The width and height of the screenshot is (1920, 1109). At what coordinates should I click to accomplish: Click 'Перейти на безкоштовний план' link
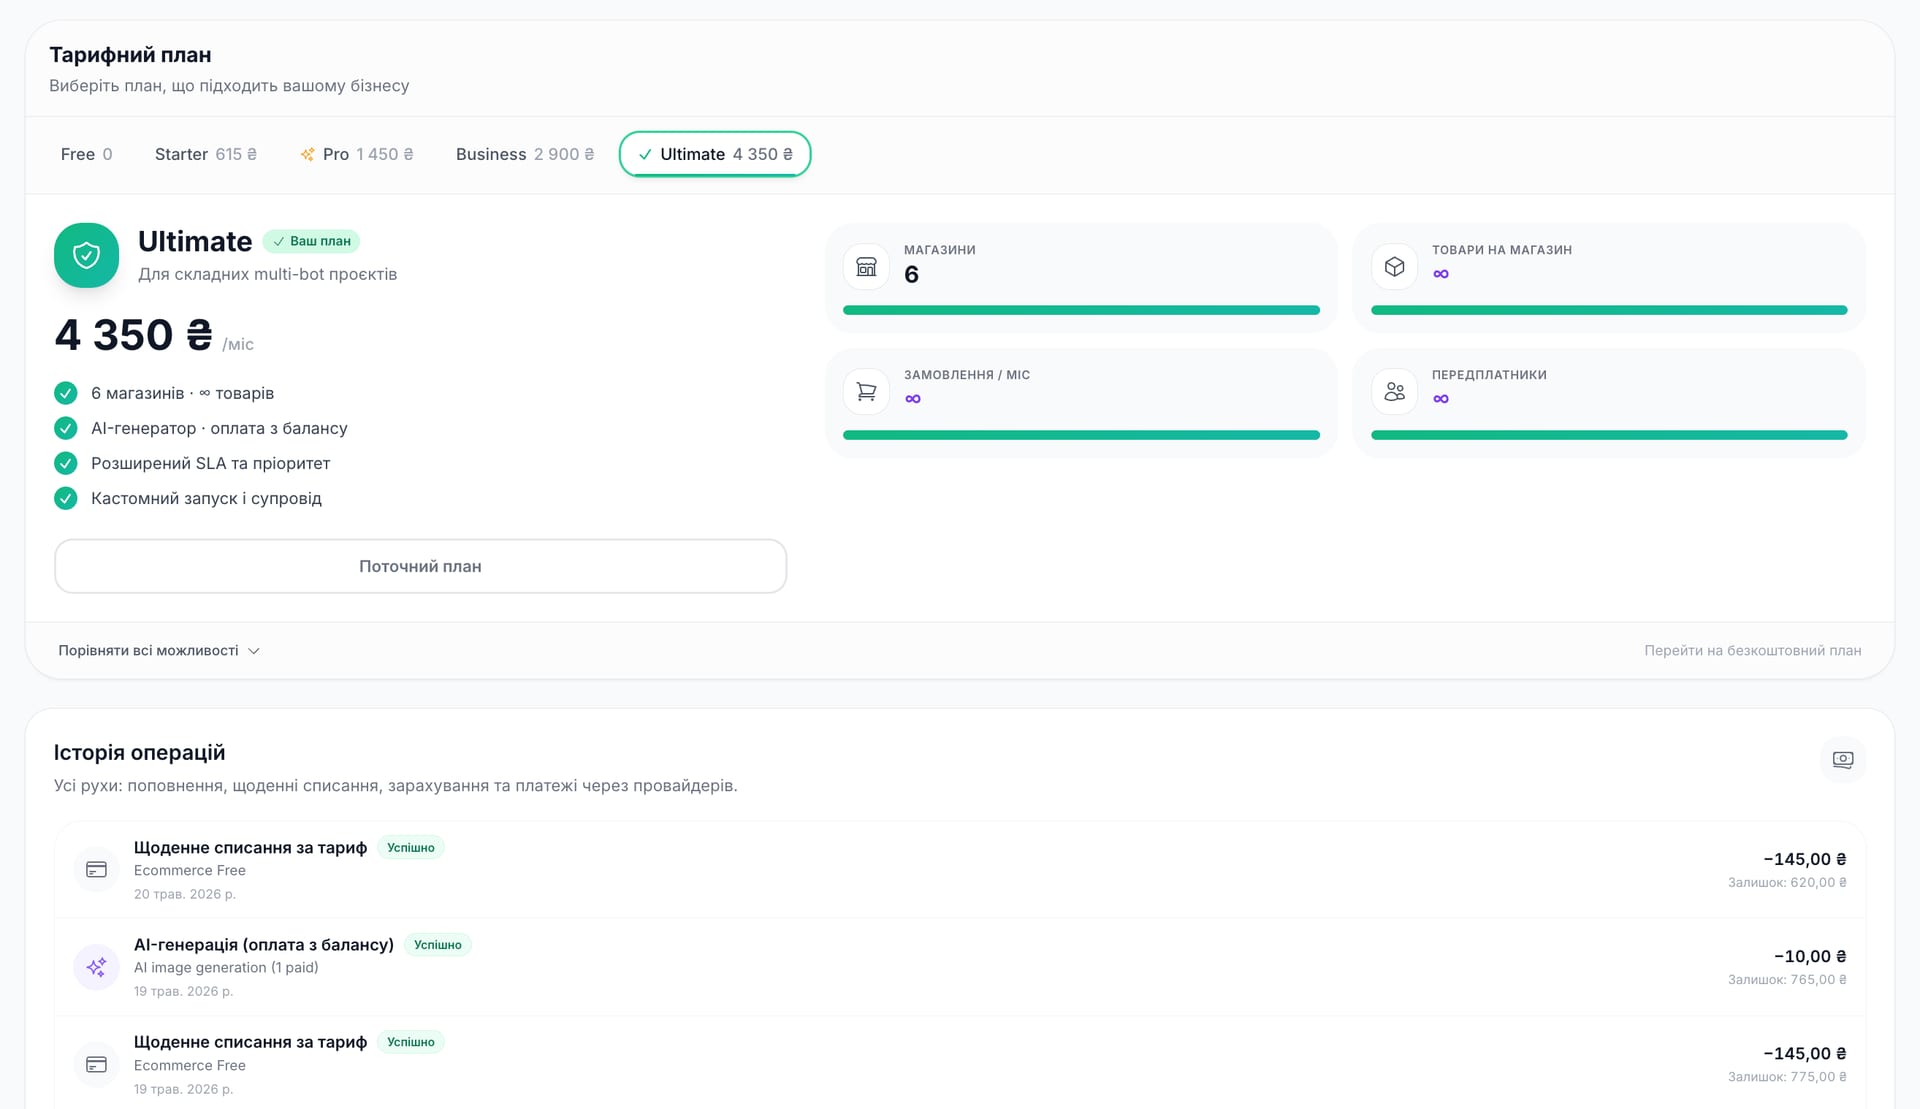click(x=1753, y=650)
